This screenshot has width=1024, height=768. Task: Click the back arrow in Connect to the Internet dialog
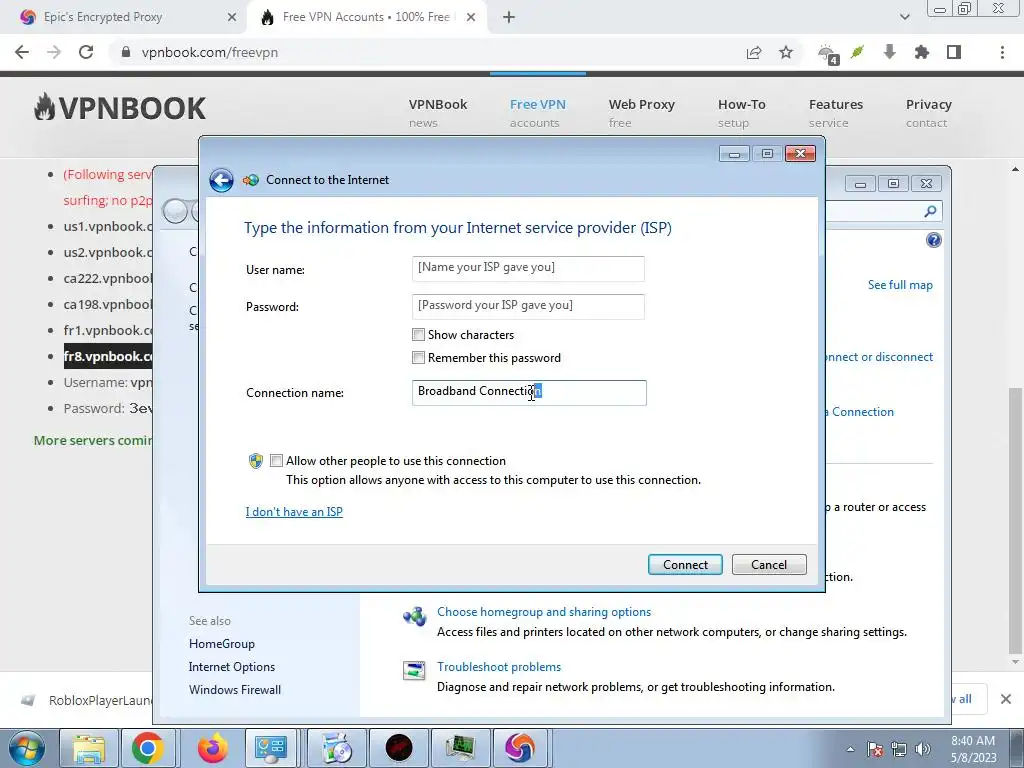(221, 180)
